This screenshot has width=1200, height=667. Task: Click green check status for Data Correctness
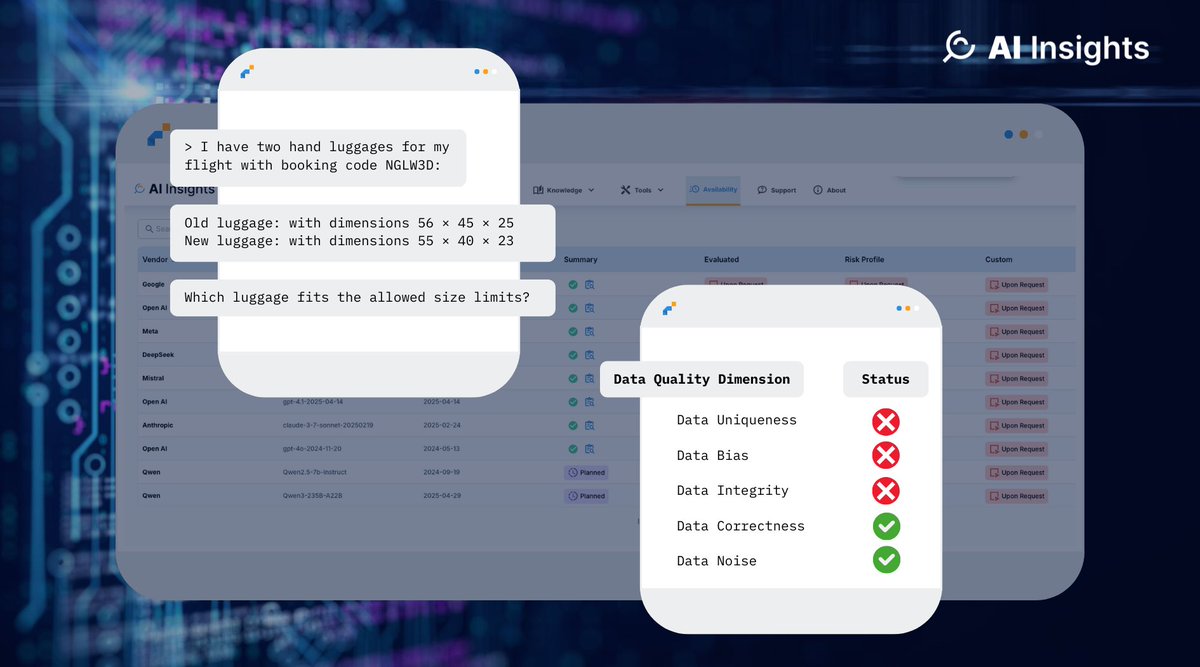(886, 526)
